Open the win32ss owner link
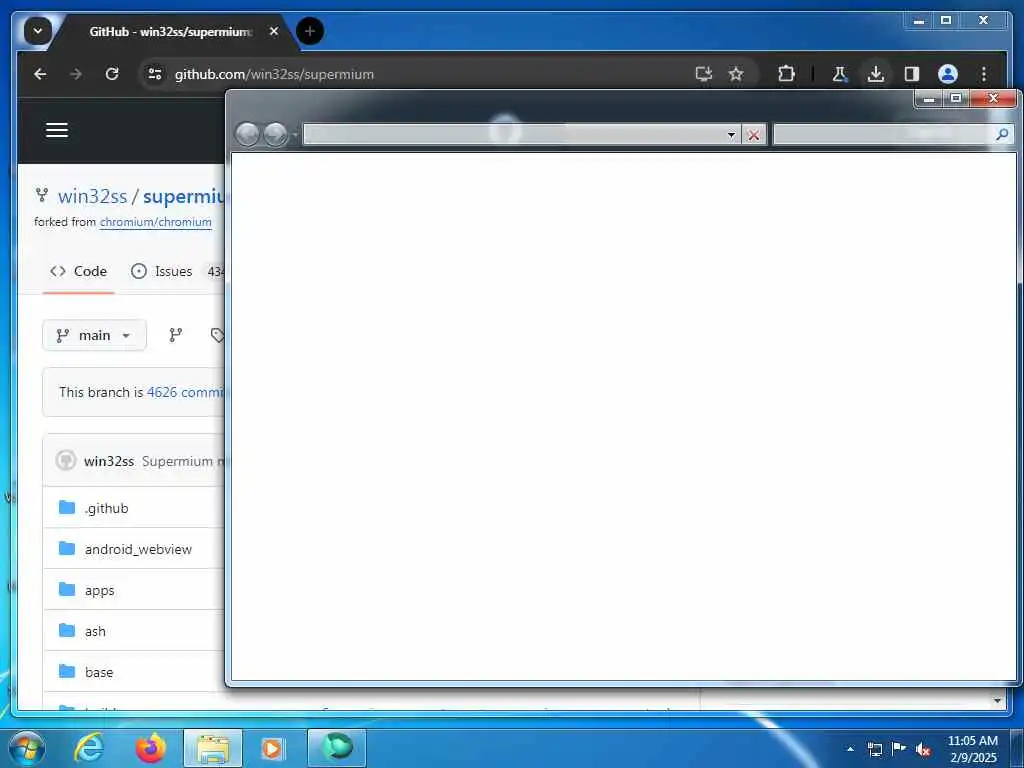Image resolution: width=1024 pixels, height=768 pixels. coord(92,196)
